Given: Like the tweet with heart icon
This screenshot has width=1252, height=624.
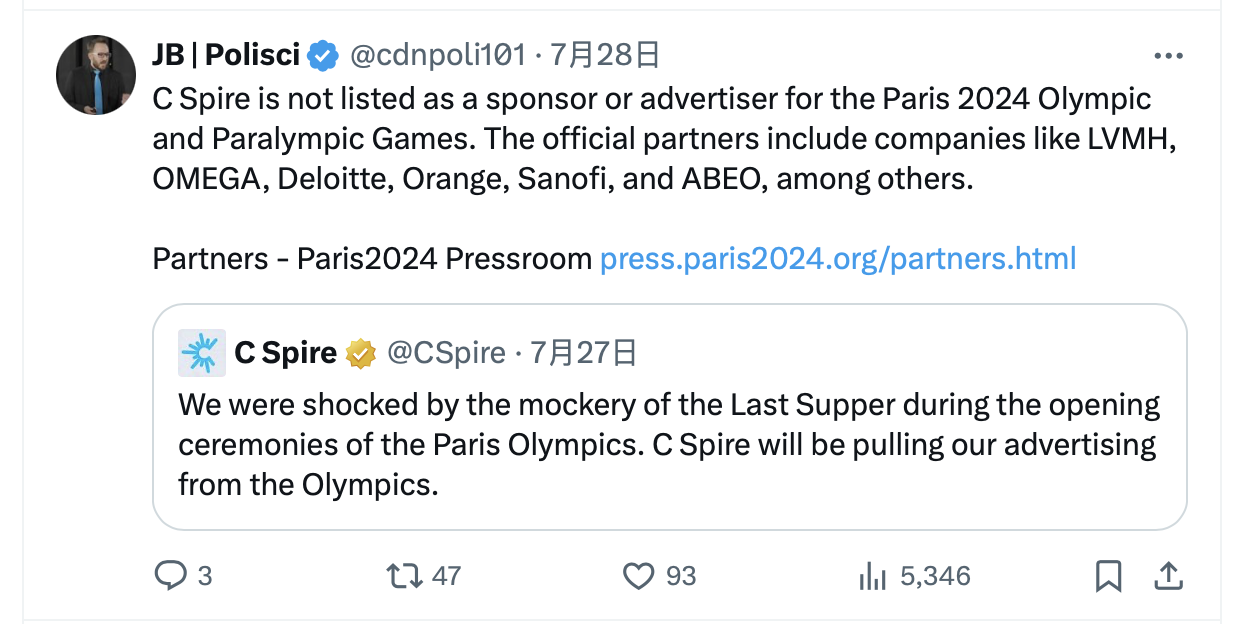Looking at the screenshot, I should (x=638, y=576).
